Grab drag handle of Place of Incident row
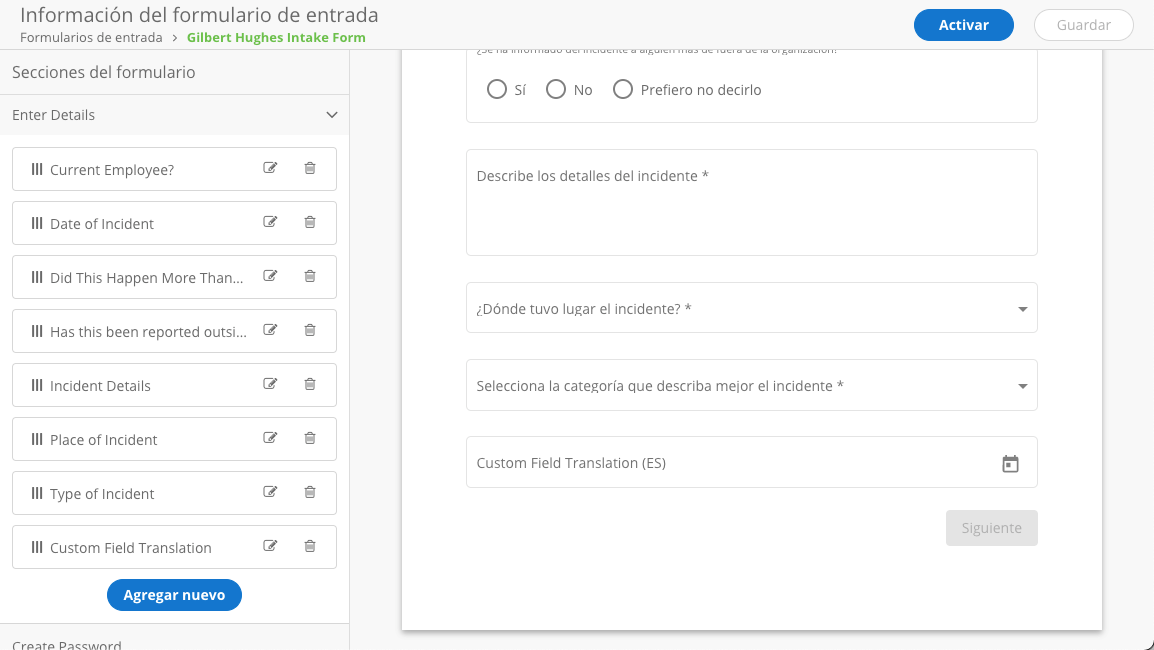This screenshot has height=650, width=1154. [37, 439]
